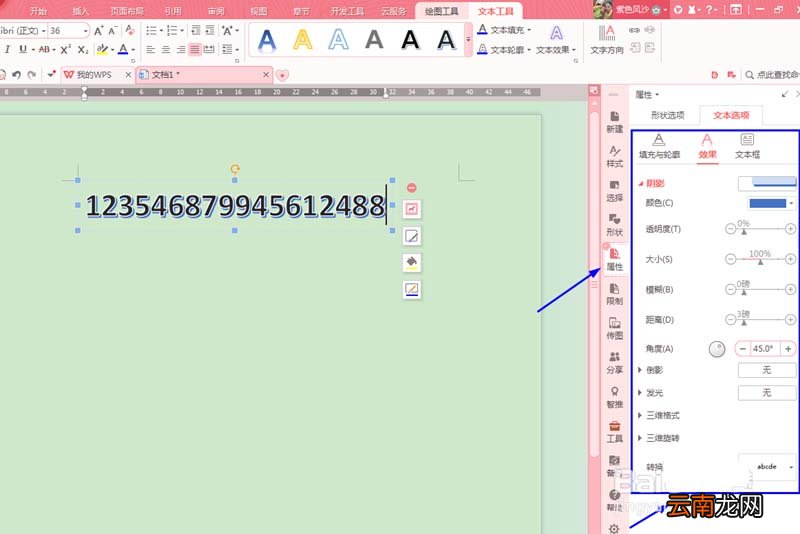Open the 选择 sidebar panel
The image size is (800, 534).
tap(614, 191)
